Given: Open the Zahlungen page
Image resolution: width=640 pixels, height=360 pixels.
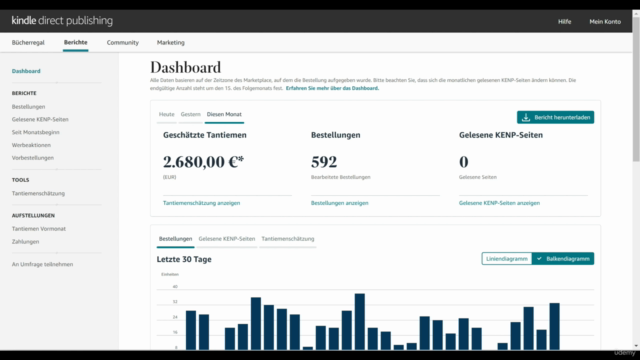Looking at the screenshot, I should click(x=25, y=242).
